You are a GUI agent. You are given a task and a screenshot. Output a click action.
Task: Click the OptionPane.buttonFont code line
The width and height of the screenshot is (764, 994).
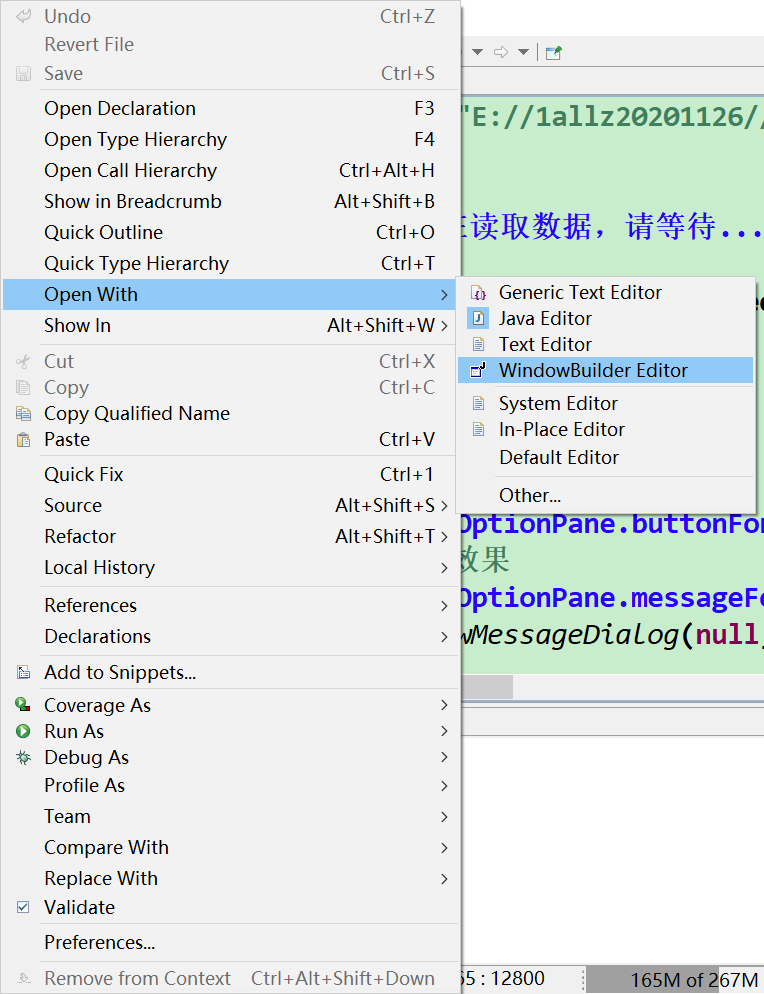[612, 524]
